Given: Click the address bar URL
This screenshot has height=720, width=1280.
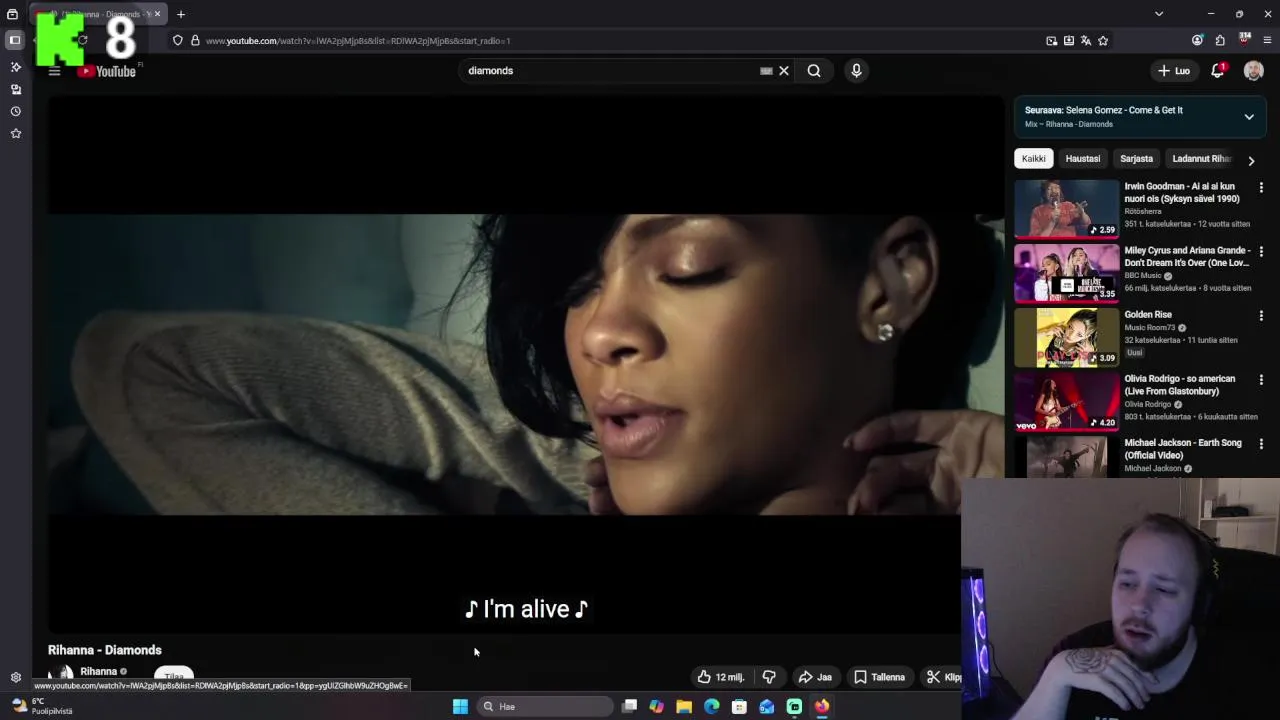Looking at the screenshot, I should coord(358,41).
